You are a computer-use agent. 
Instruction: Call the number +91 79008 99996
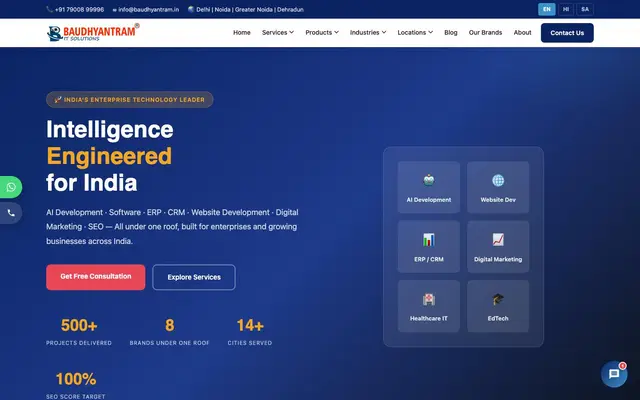point(79,9)
